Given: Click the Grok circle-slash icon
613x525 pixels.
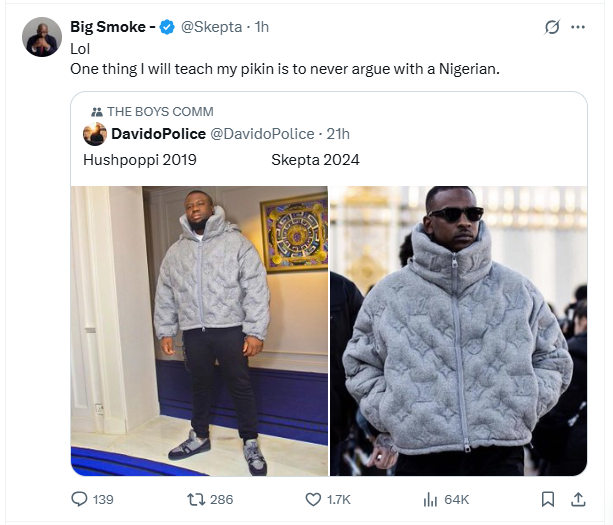Looking at the screenshot, I should 551,27.
